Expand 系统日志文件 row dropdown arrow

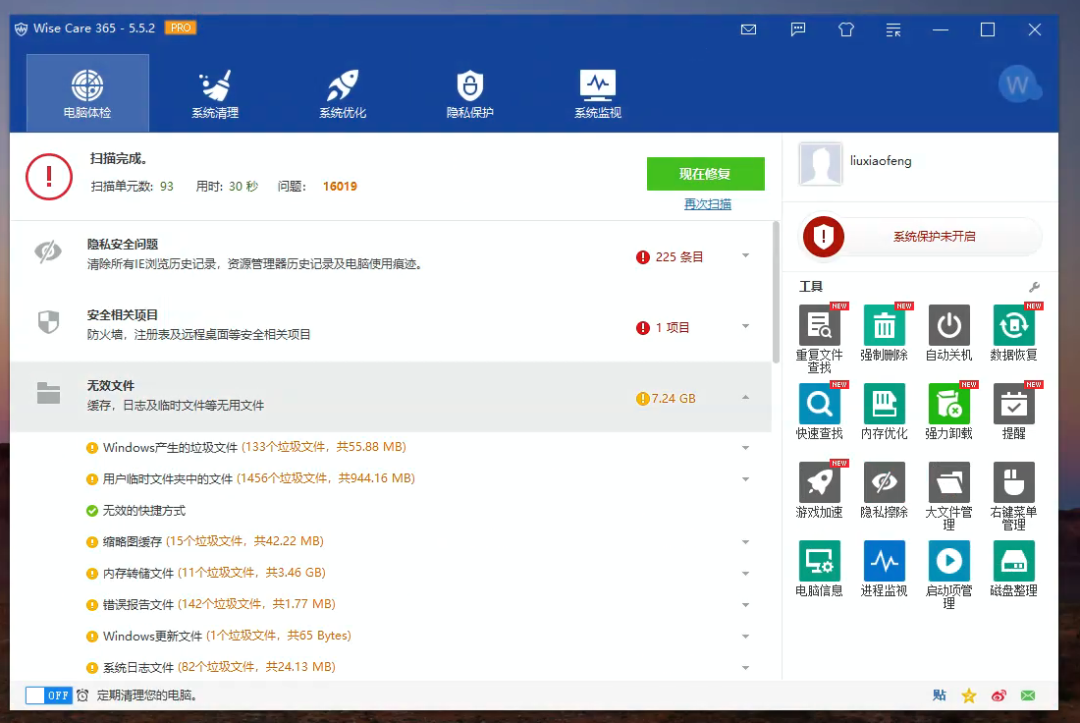click(745, 668)
